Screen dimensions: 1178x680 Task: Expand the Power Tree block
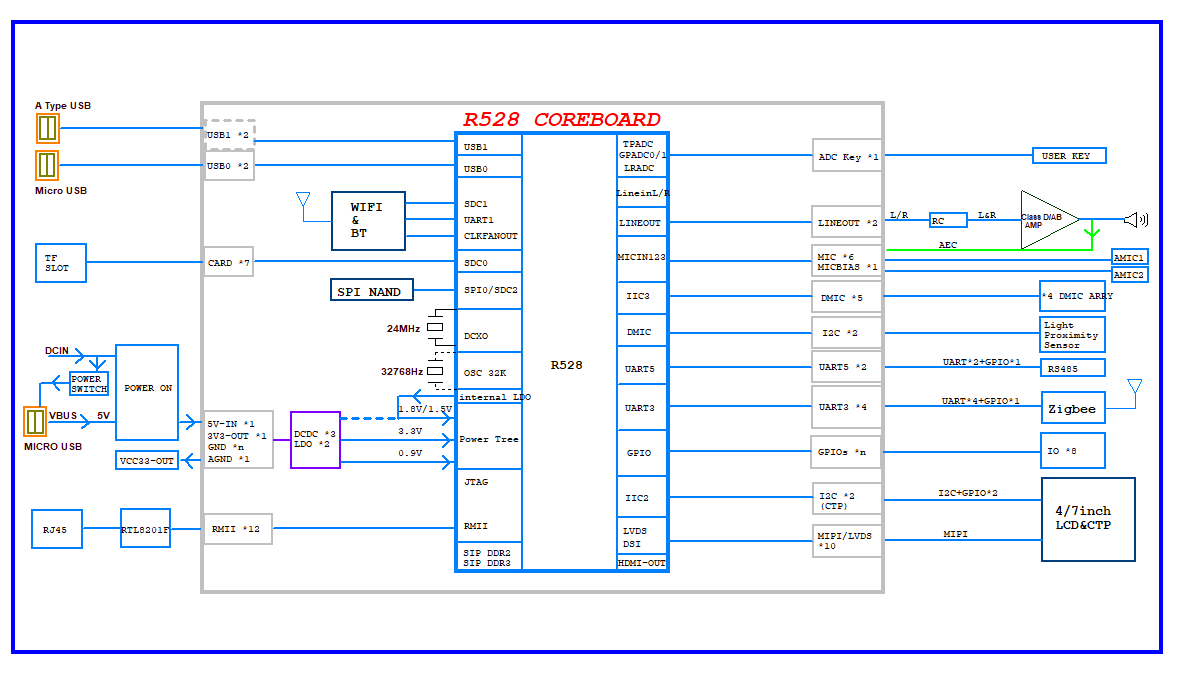tap(487, 439)
